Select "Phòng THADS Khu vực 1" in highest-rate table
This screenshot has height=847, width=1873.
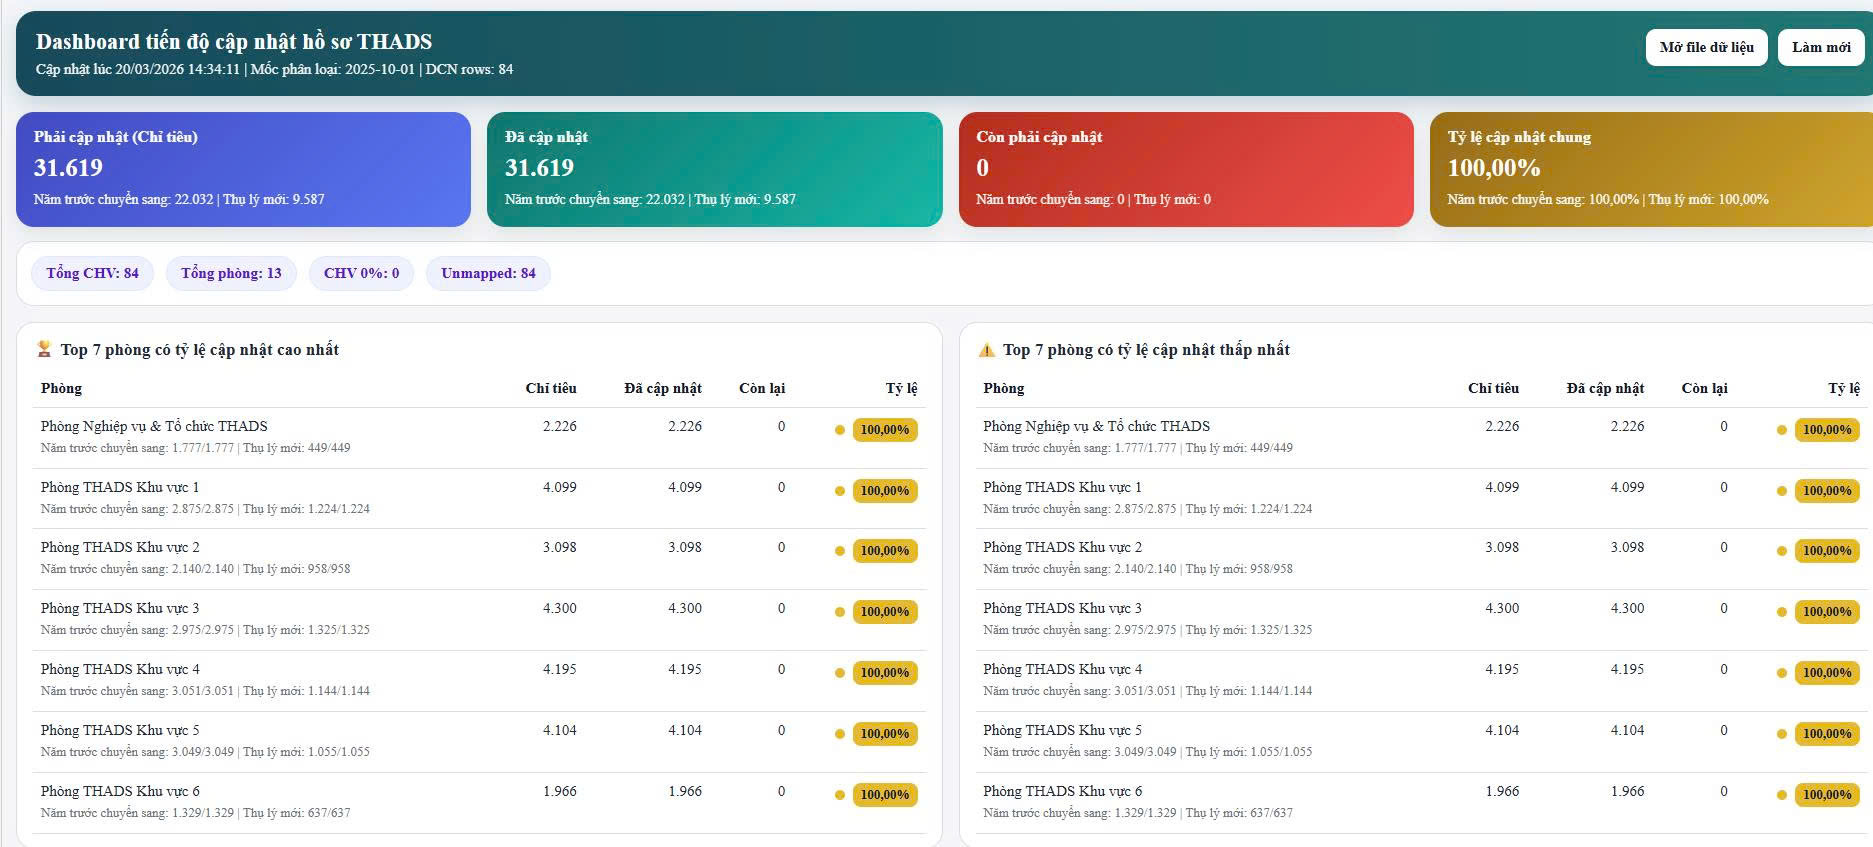120,487
